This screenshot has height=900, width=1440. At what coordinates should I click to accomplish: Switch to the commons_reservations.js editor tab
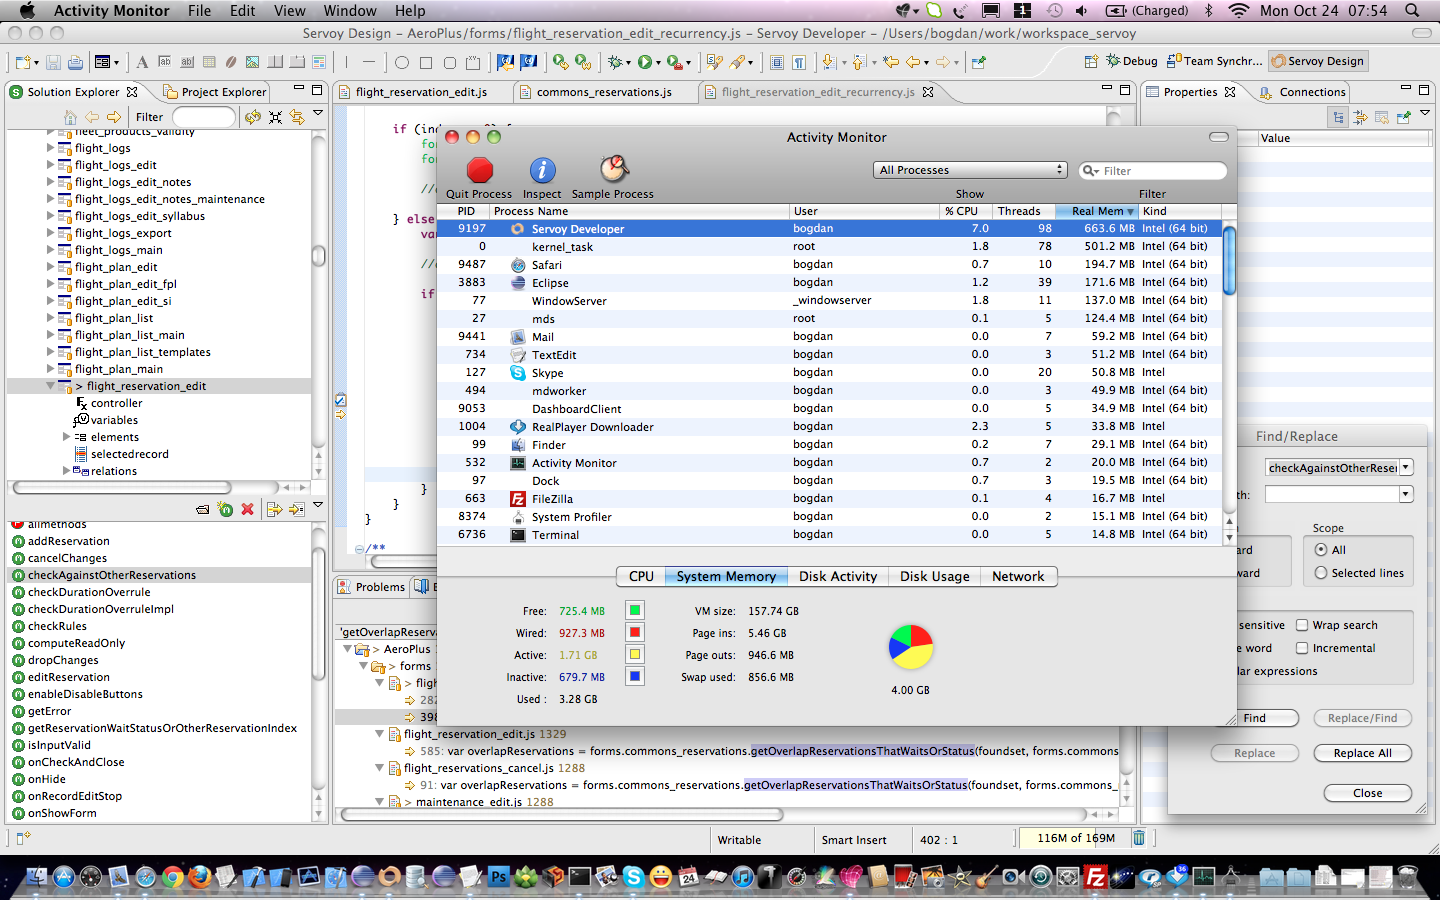(x=604, y=92)
